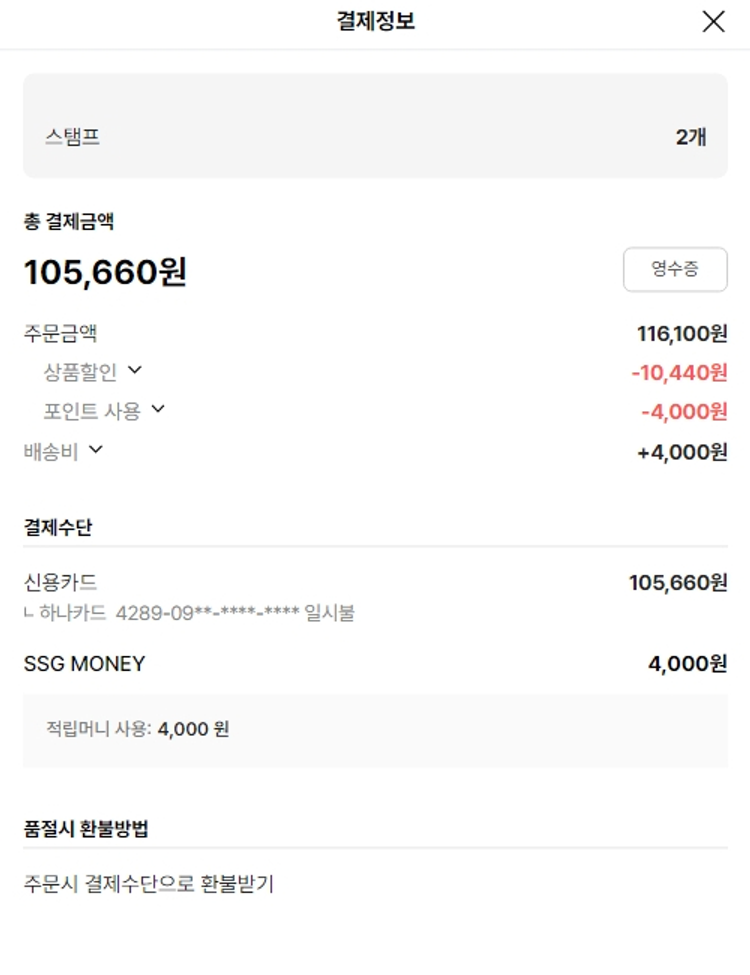Screen dimensions: 750x975
Task: Open the 영수증 receipt
Action: pyautogui.click(x=675, y=269)
